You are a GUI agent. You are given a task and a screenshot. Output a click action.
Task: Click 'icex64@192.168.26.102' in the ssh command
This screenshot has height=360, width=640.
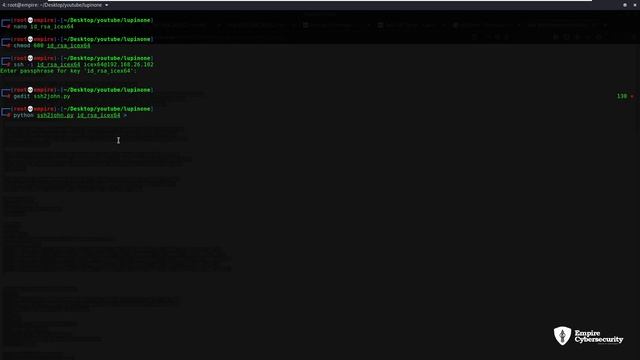point(118,64)
